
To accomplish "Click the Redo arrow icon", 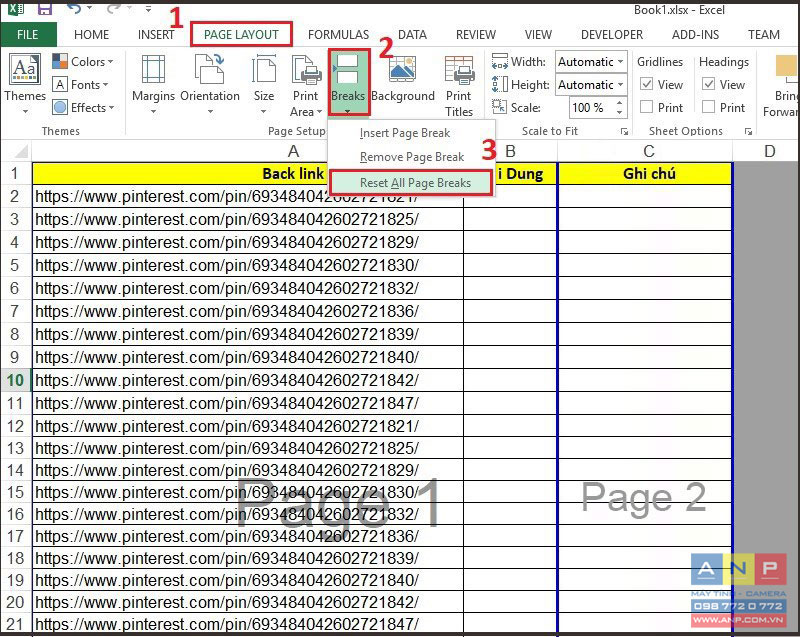I will pyautogui.click(x=114, y=8).
